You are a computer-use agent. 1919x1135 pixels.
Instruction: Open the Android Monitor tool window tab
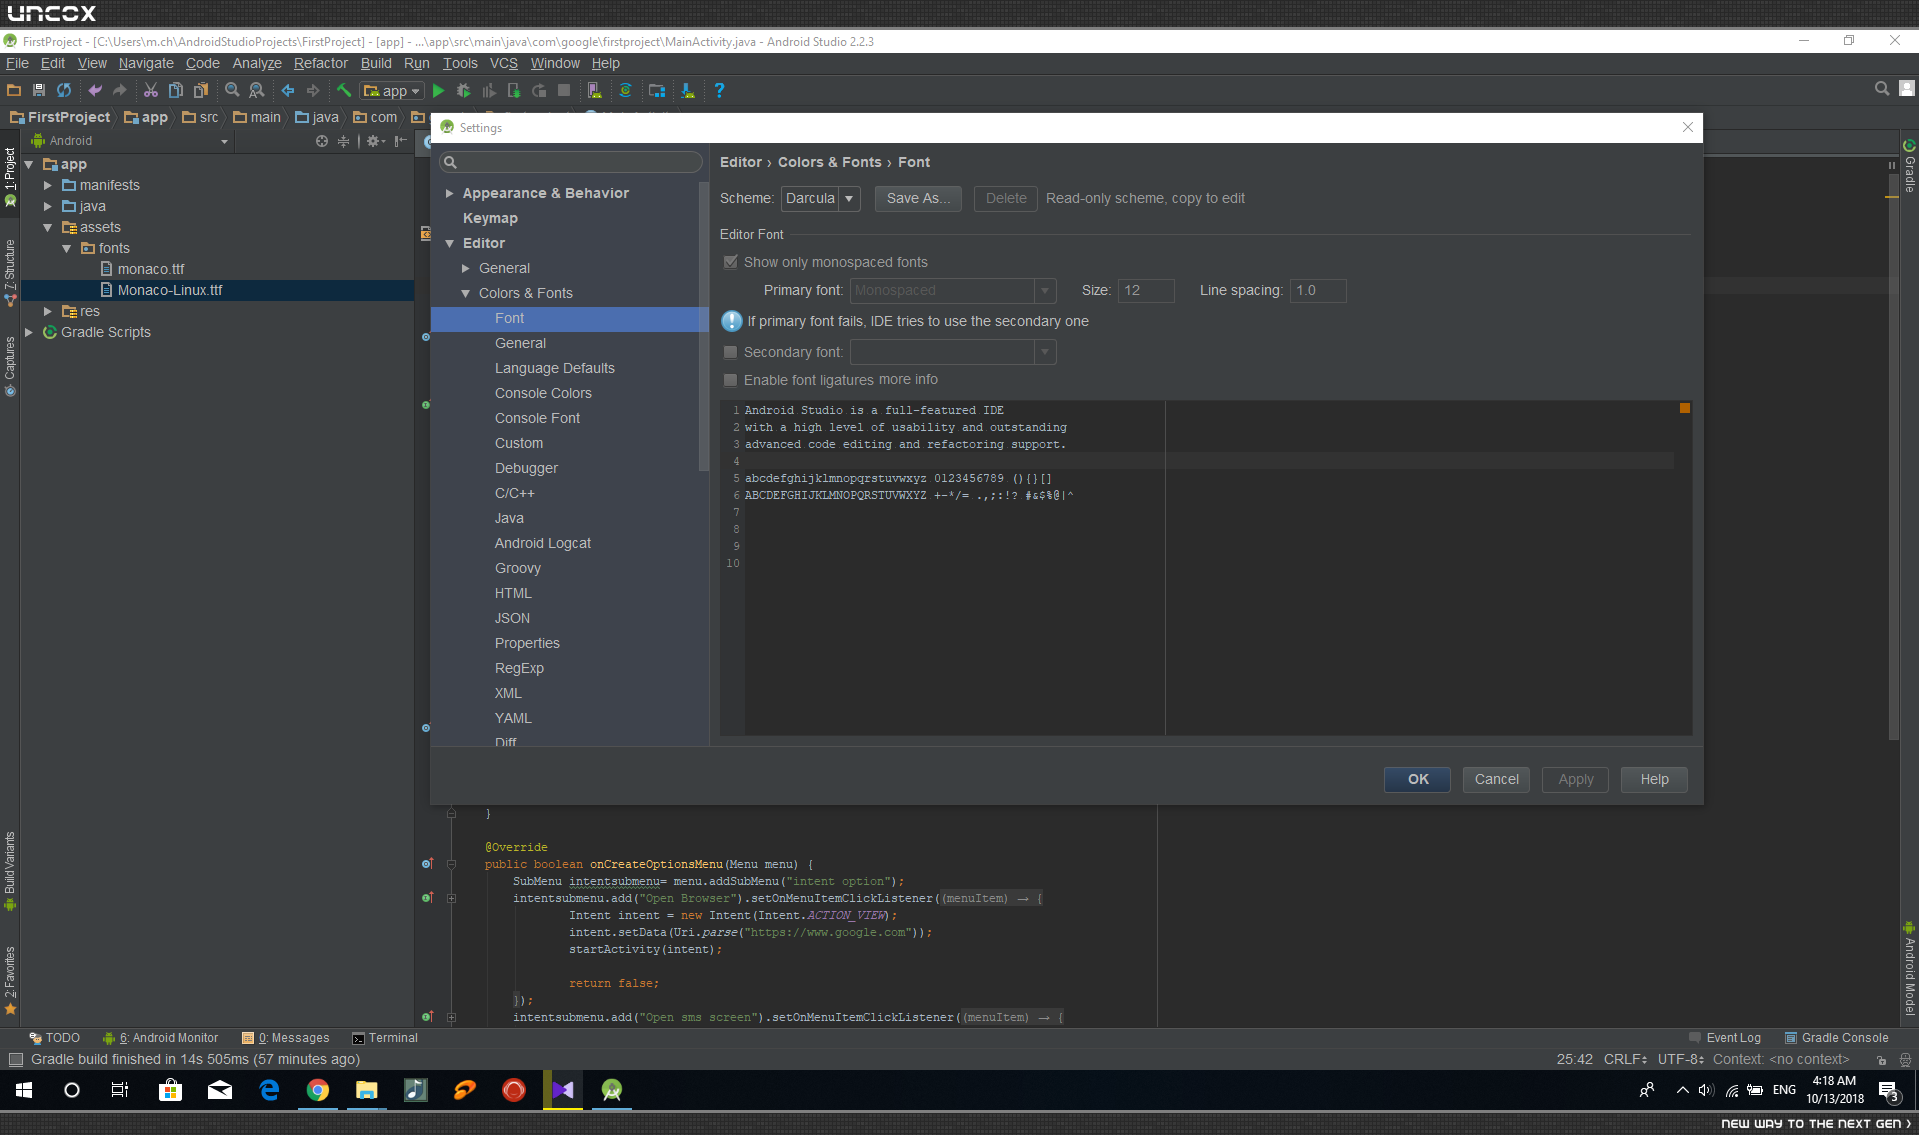point(160,1038)
